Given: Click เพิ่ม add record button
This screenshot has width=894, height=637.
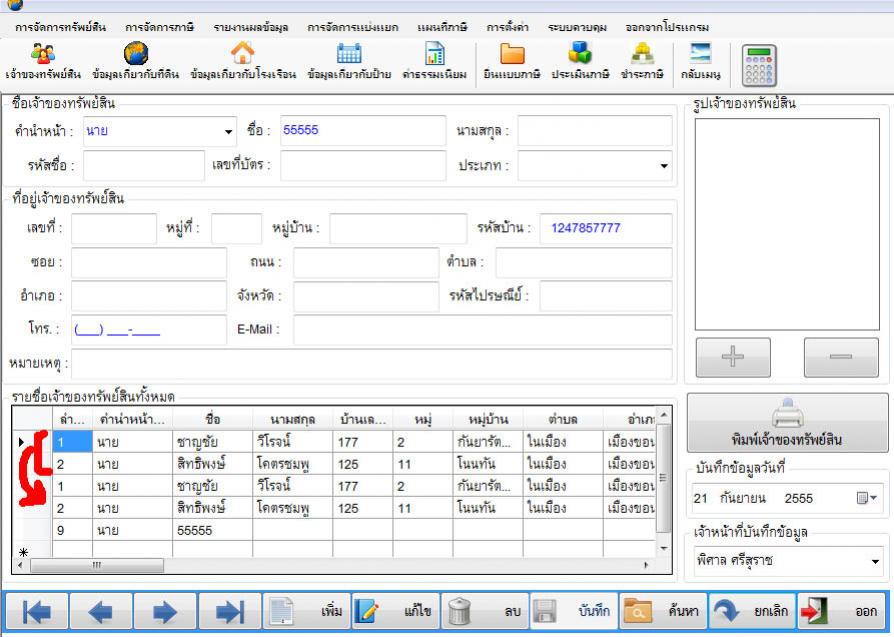Looking at the screenshot, I should [x=306, y=612].
